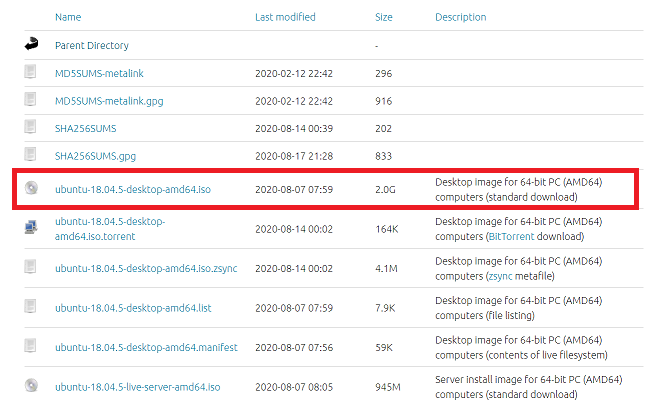Click the 2020-08-07 08:05 modified date
The height and width of the screenshot is (404, 655).
294,387
